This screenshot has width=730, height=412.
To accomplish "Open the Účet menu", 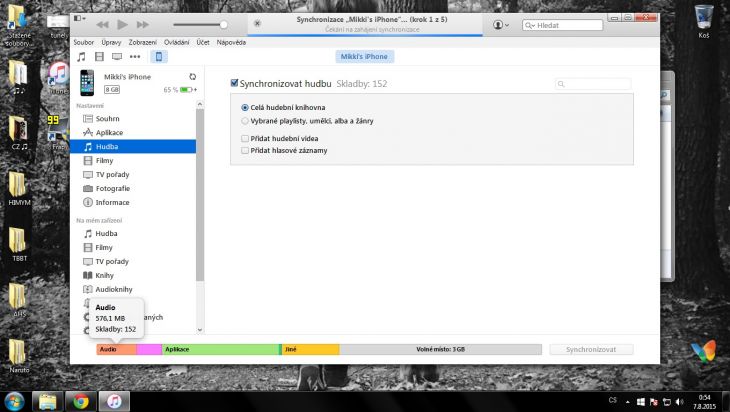I will [x=203, y=42].
